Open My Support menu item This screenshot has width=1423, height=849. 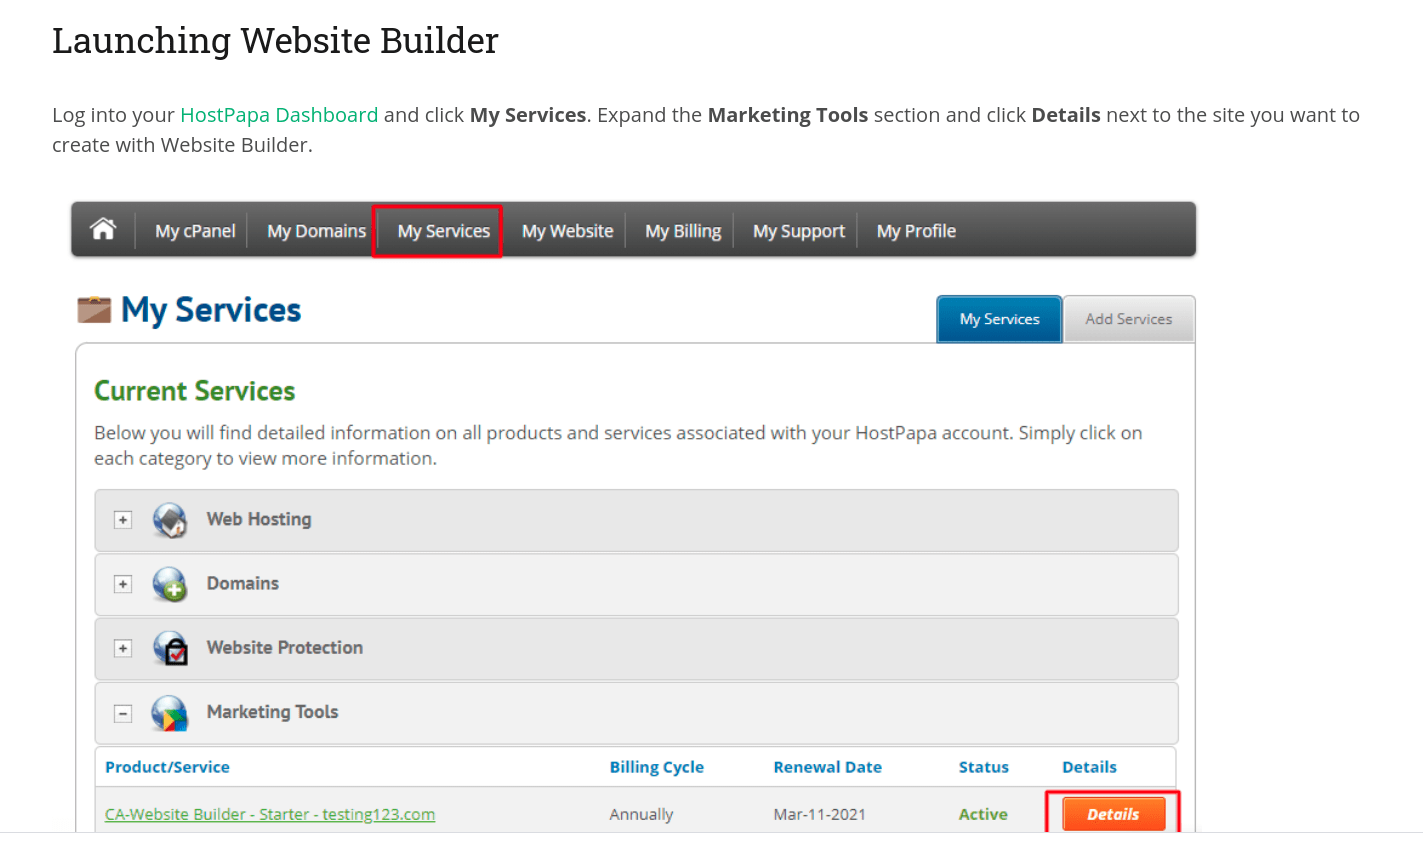[x=799, y=231]
